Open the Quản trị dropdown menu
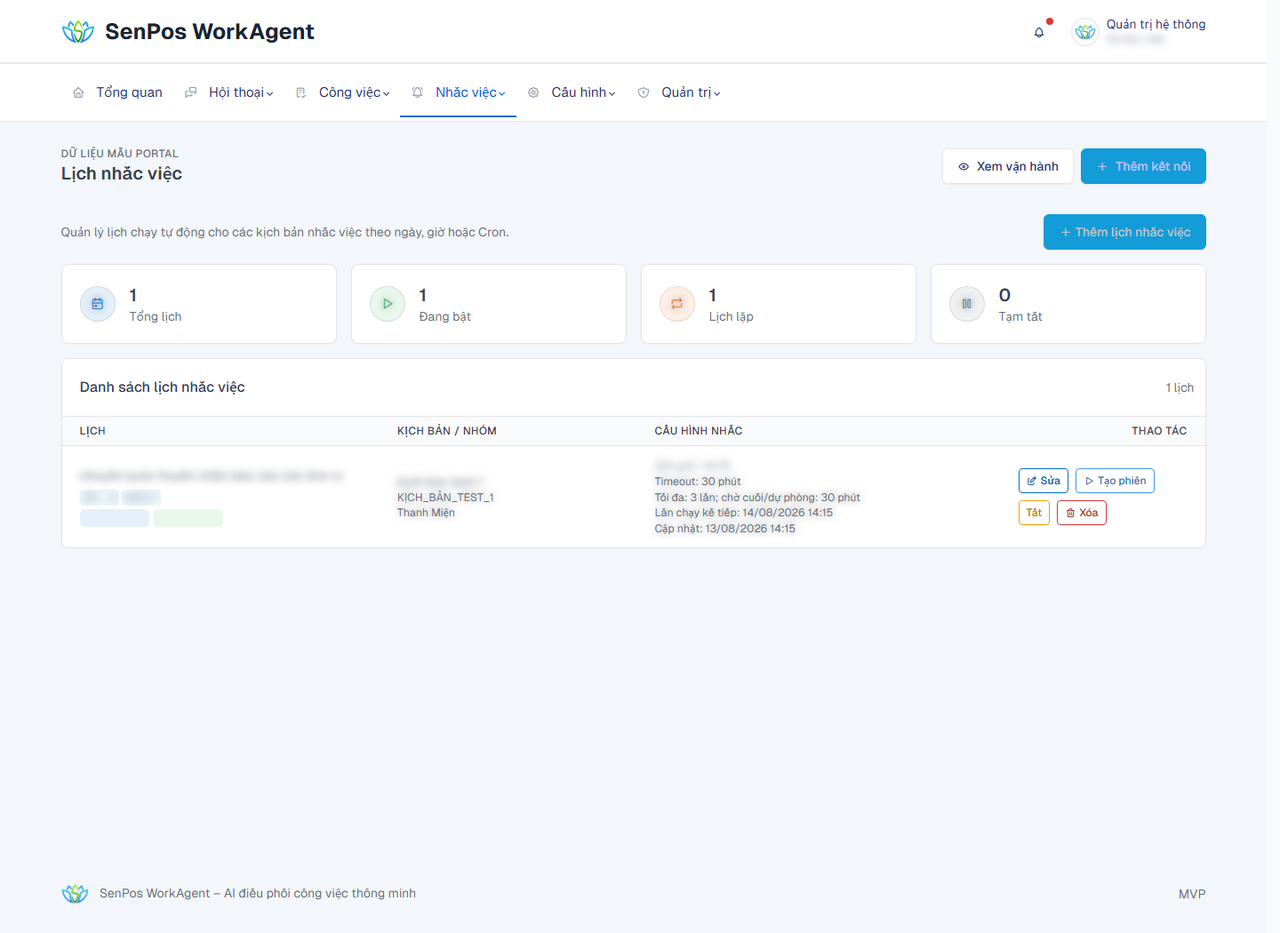Viewport: 1280px width, 933px height. [679, 92]
